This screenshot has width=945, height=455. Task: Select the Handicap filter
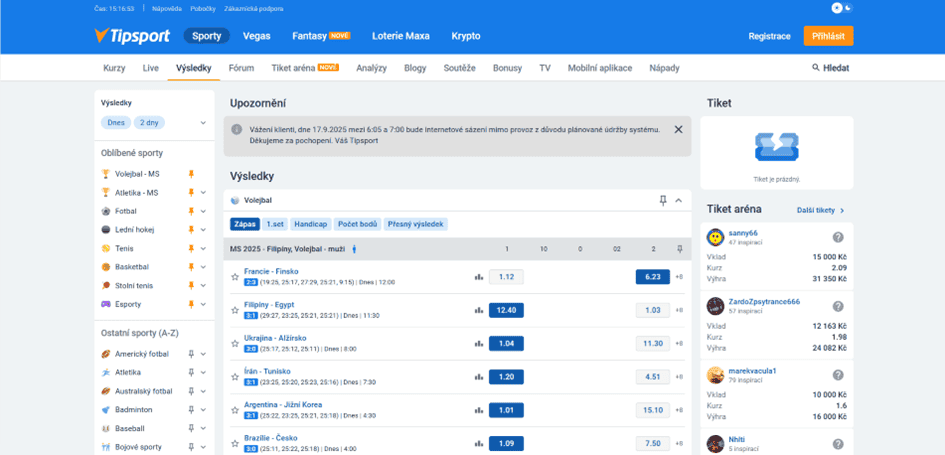coord(310,224)
